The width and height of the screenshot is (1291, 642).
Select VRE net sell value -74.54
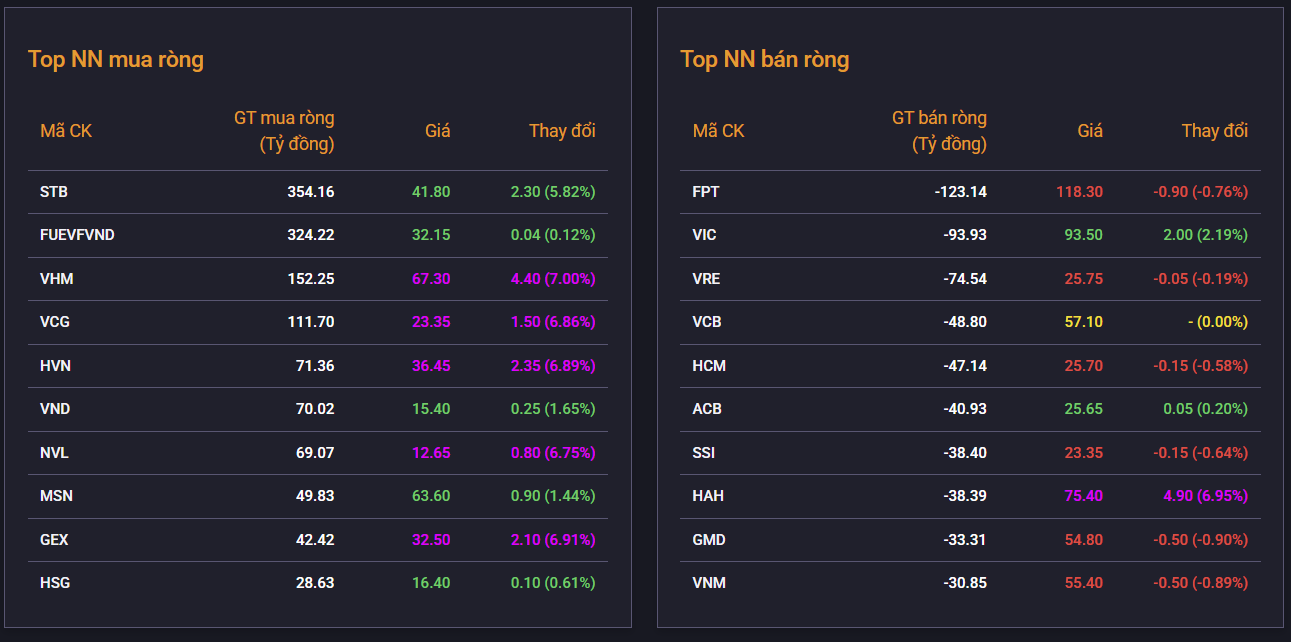point(964,279)
